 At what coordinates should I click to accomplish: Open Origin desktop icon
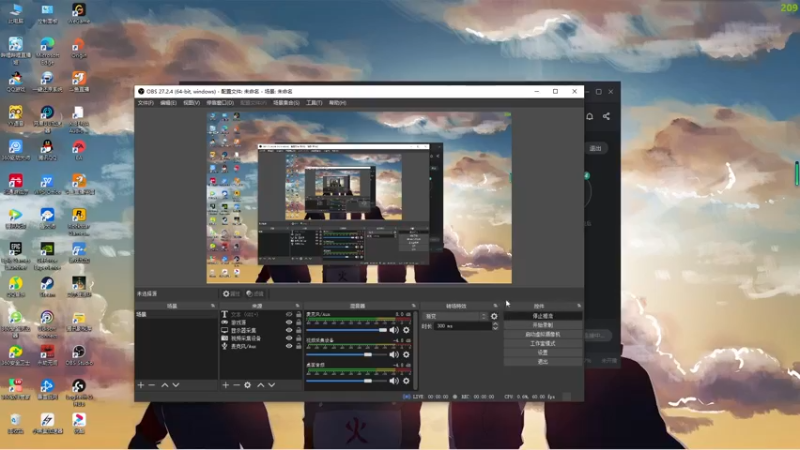click(79, 48)
